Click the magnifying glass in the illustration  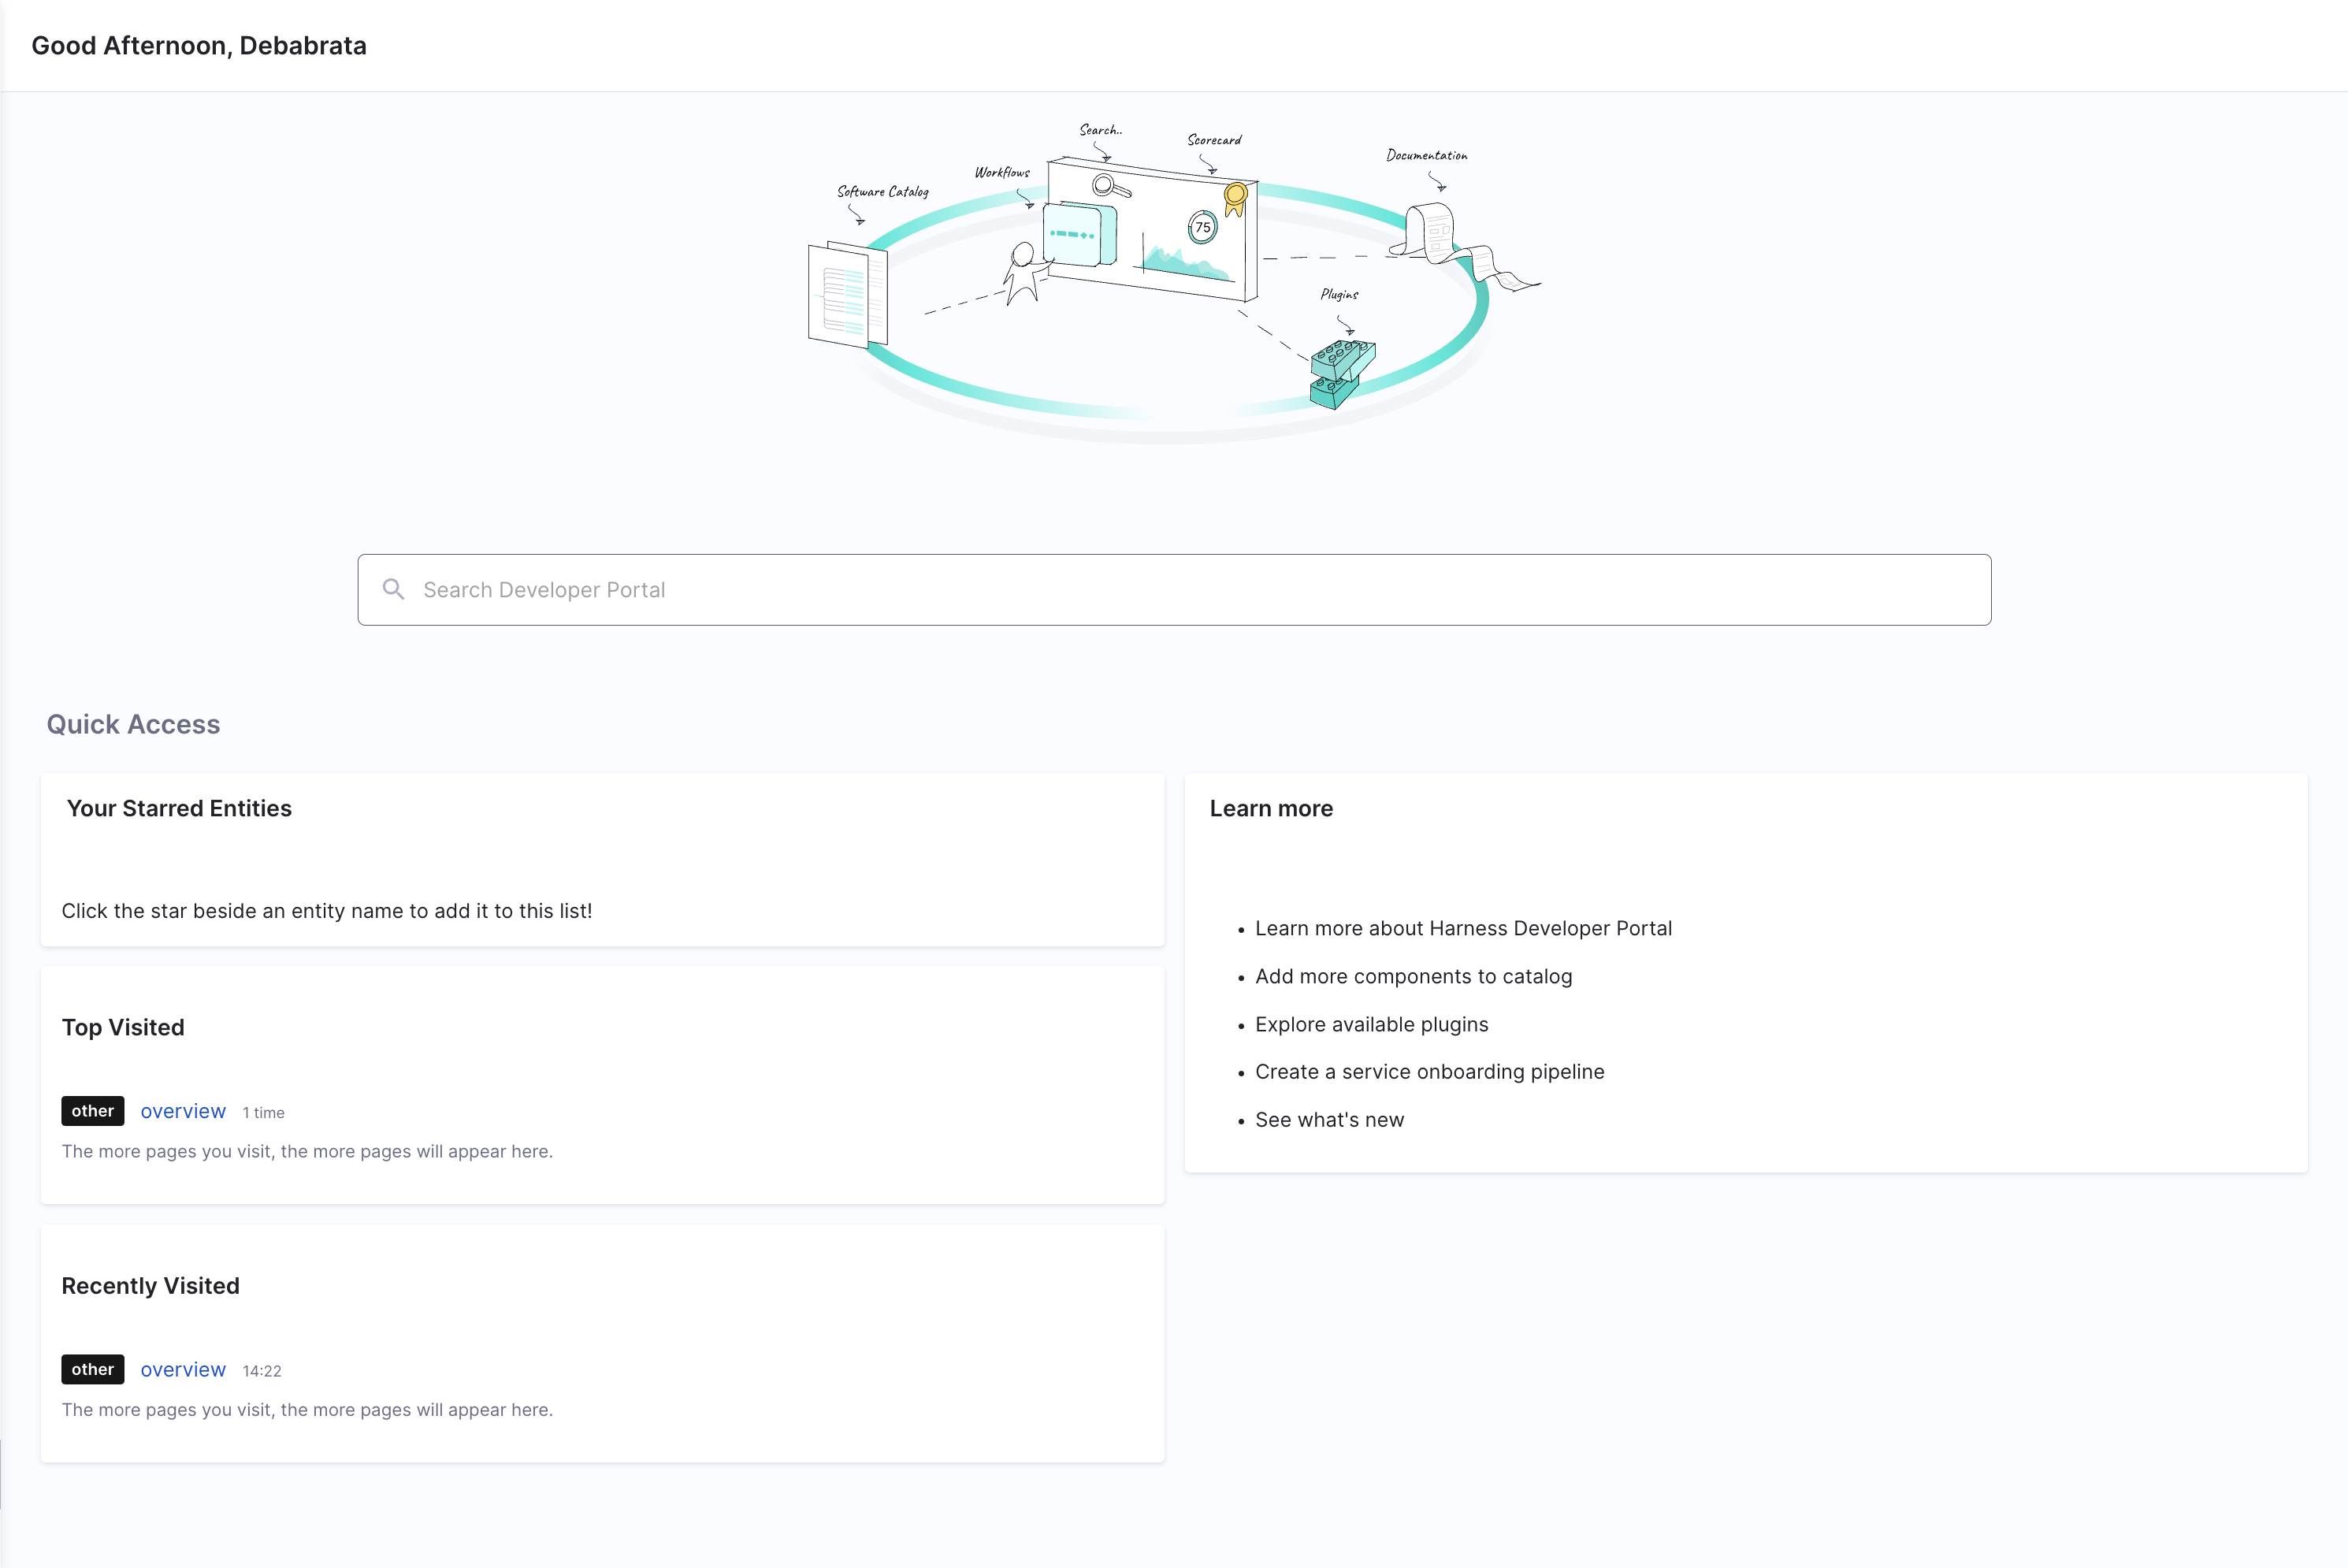(1108, 187)
